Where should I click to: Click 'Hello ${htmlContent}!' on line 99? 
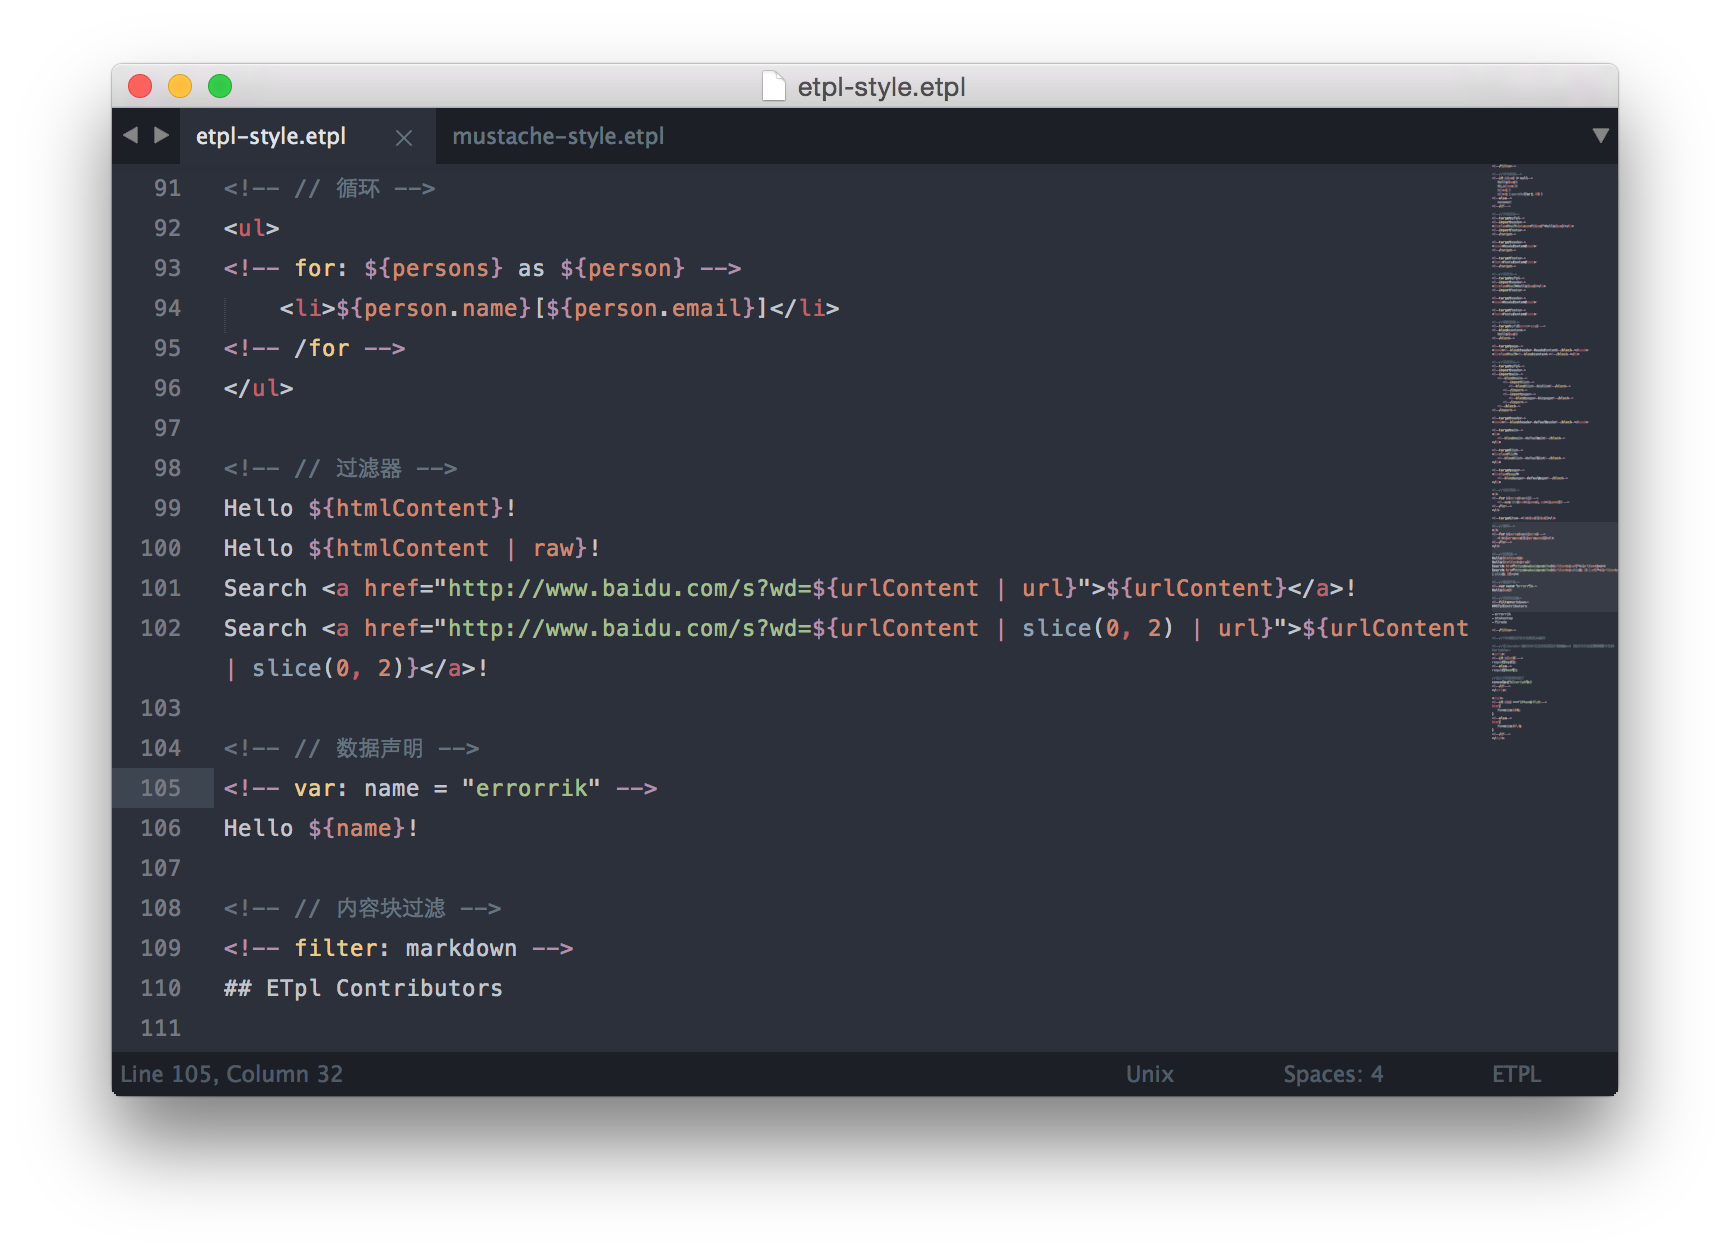click(370, 508)
